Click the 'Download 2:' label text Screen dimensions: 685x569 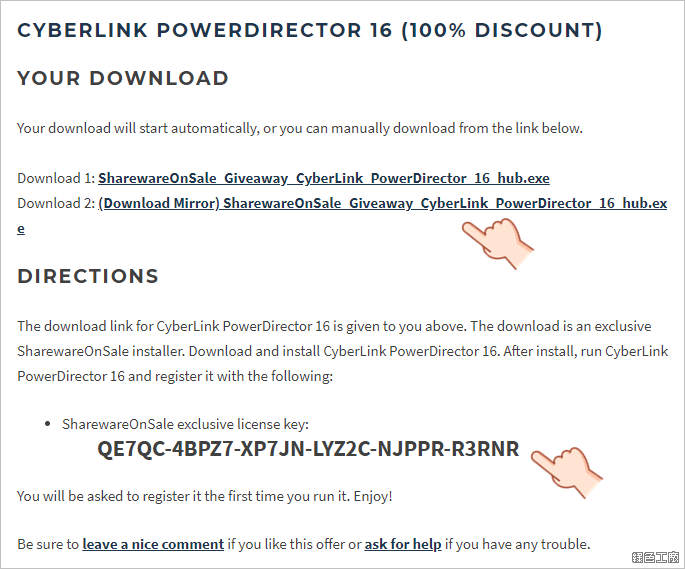(56, 203)
